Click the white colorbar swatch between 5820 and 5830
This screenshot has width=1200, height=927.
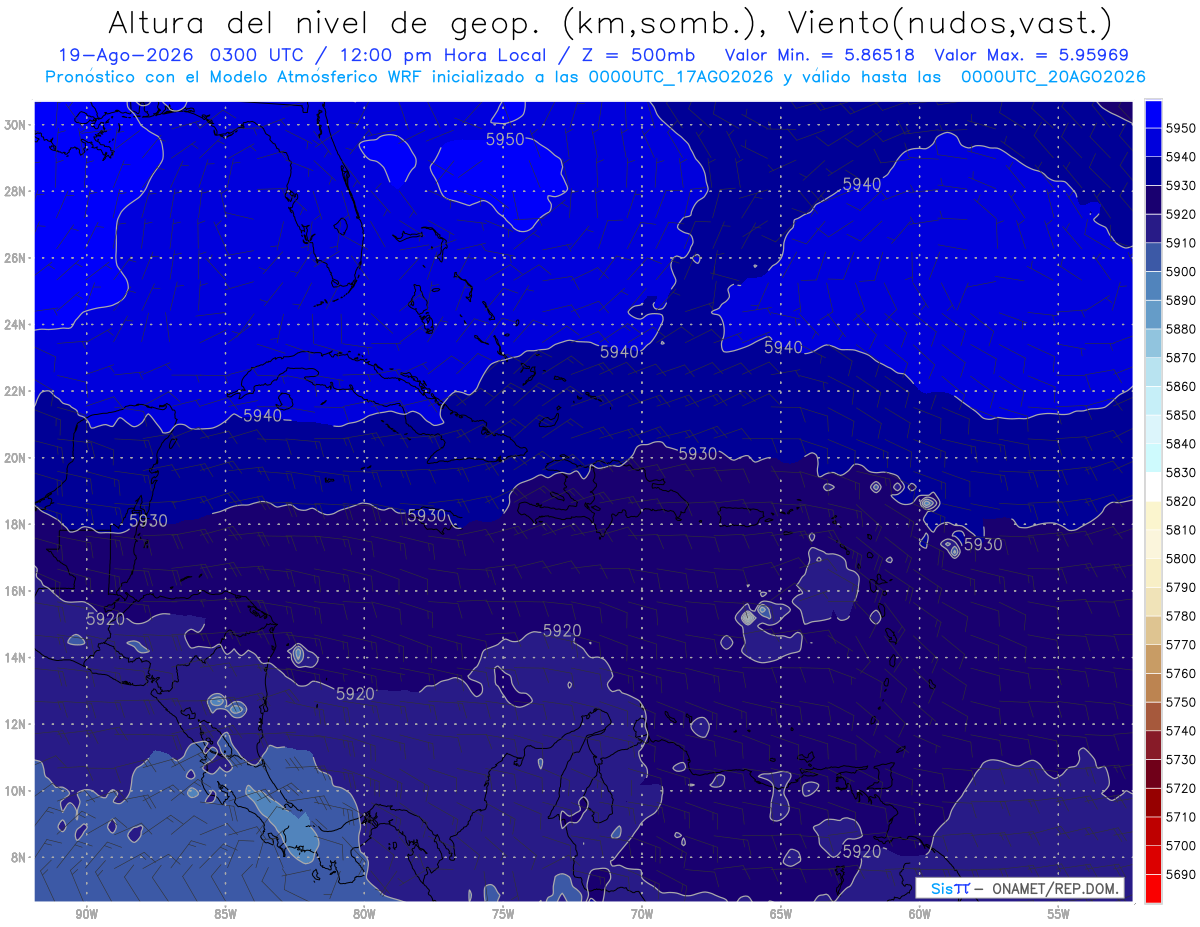click(1152, 486)
